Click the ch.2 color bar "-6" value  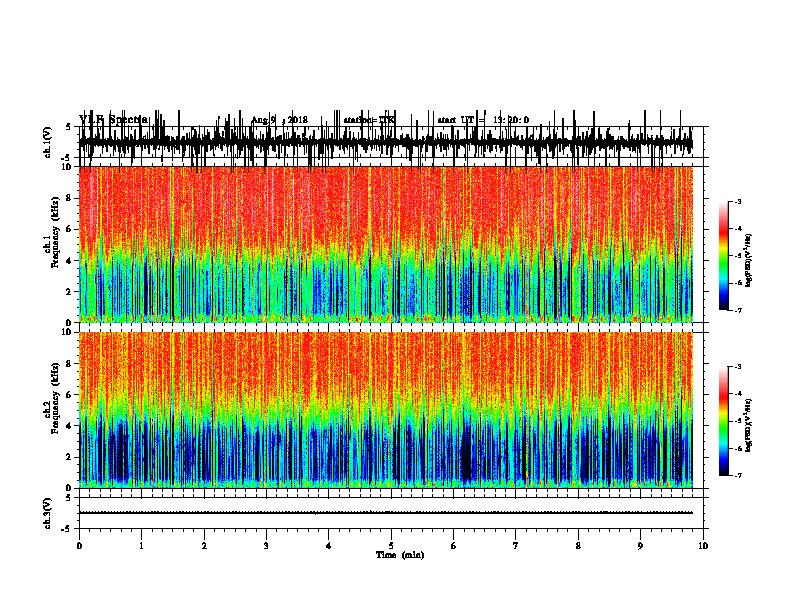coord(737,448)
